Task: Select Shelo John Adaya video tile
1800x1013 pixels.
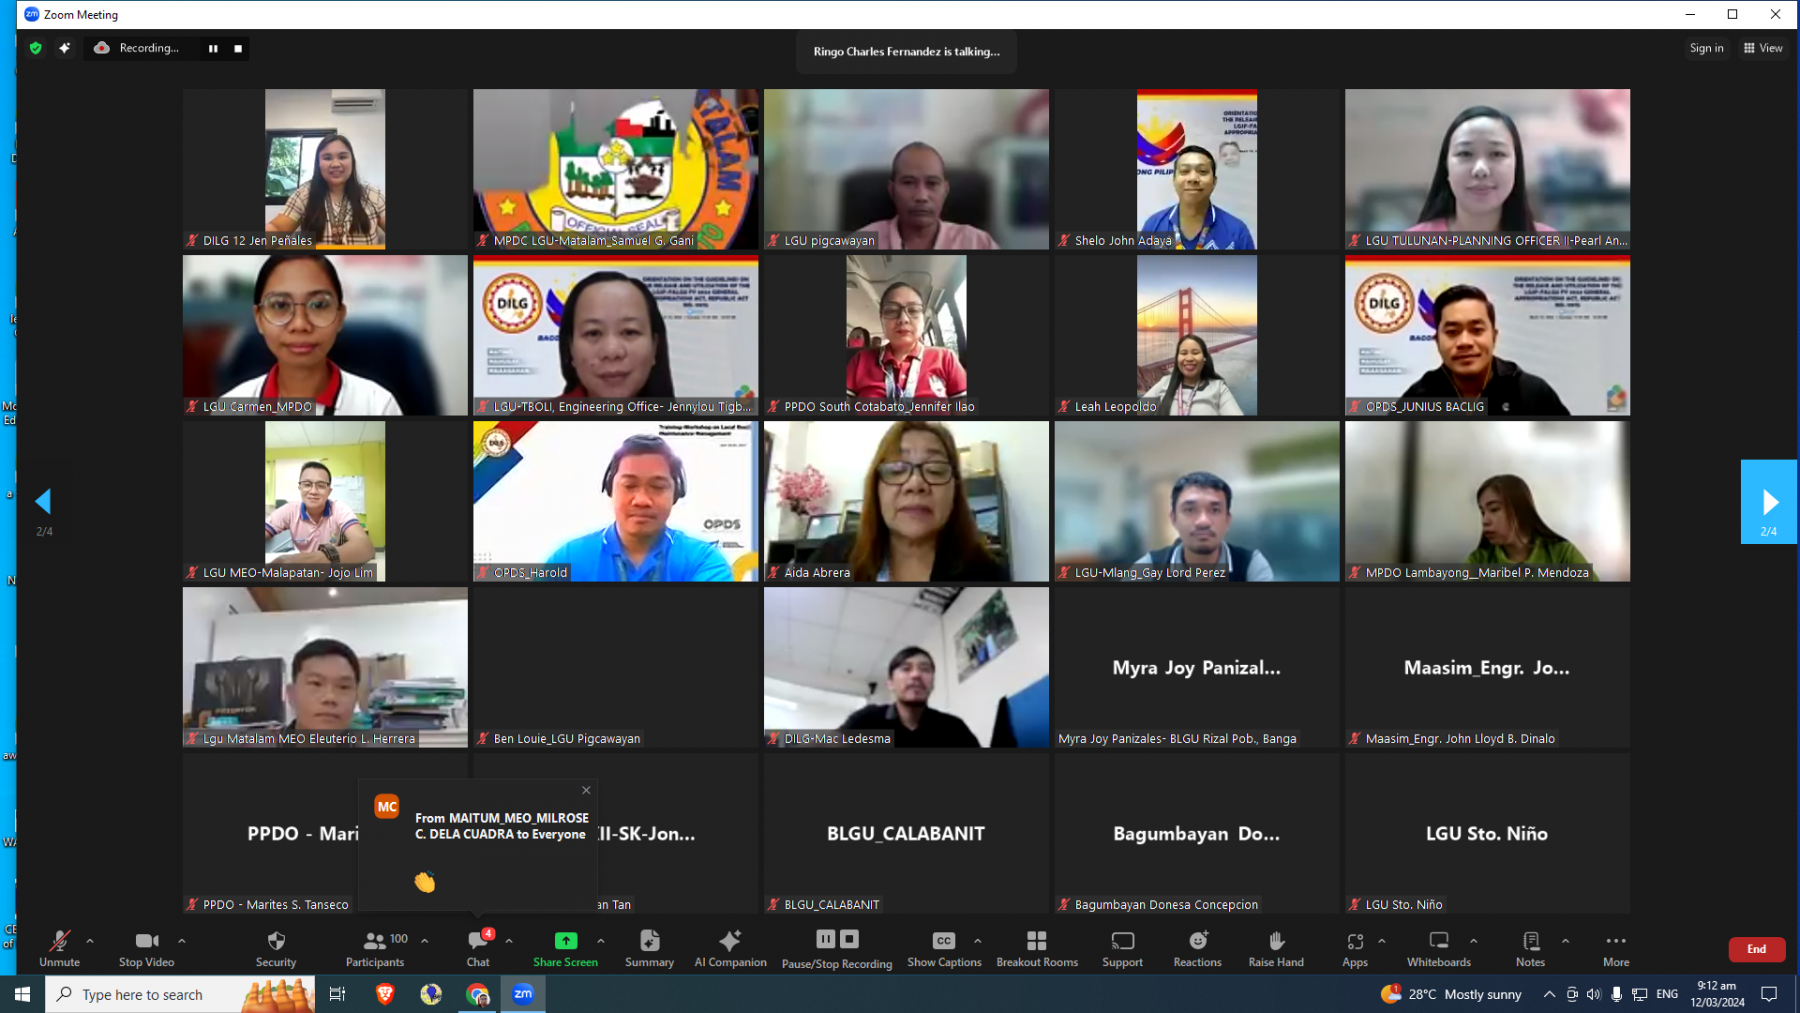Action: tap(1197, 169)
